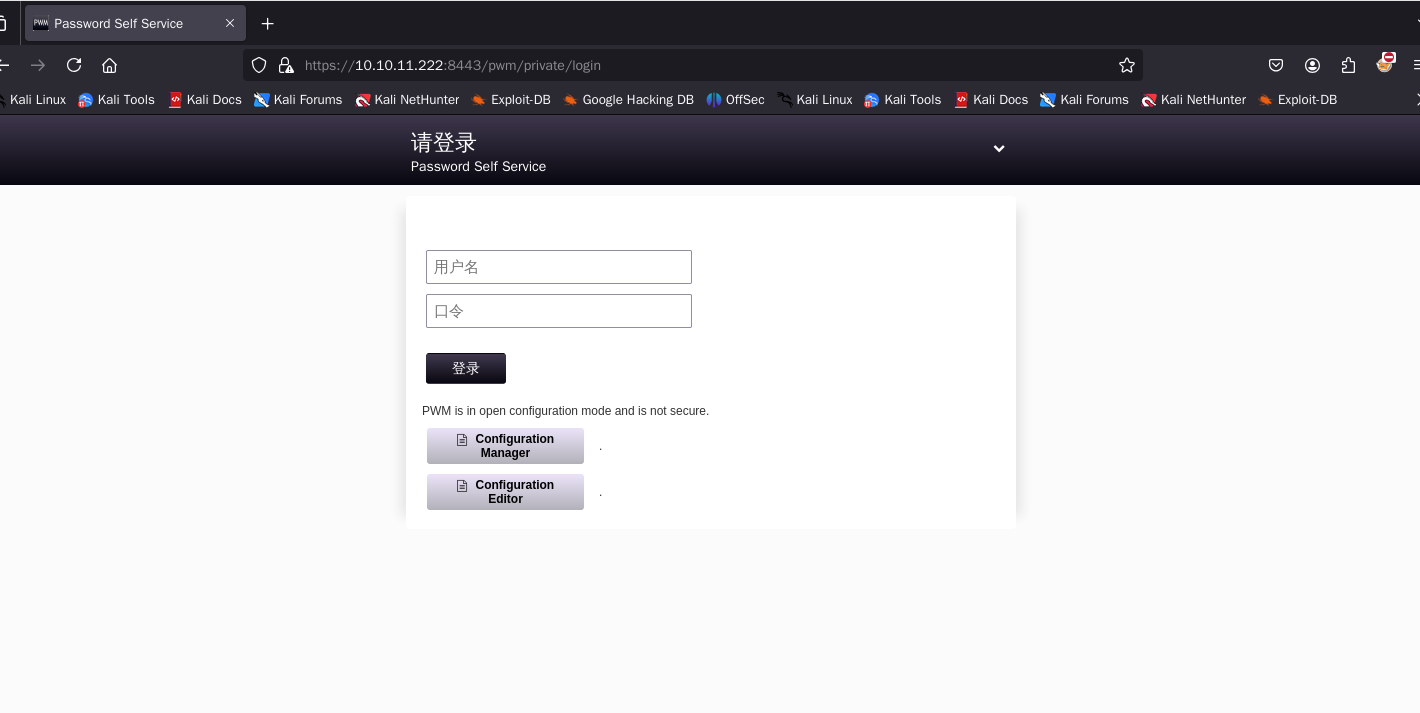Go to the browser Home page

(110, 65)
